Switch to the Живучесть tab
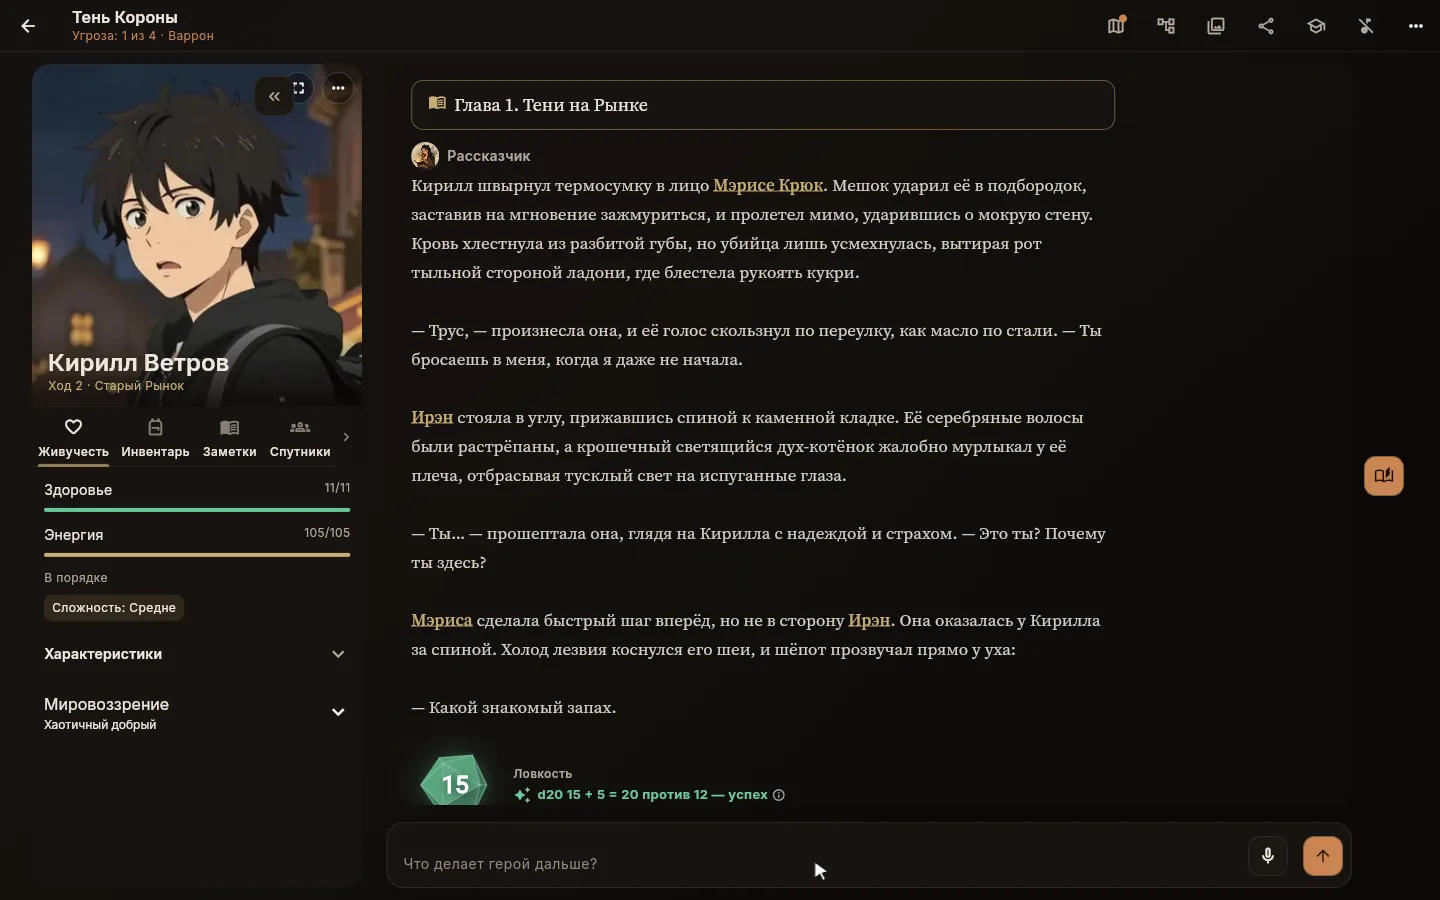 coord(73,438)
